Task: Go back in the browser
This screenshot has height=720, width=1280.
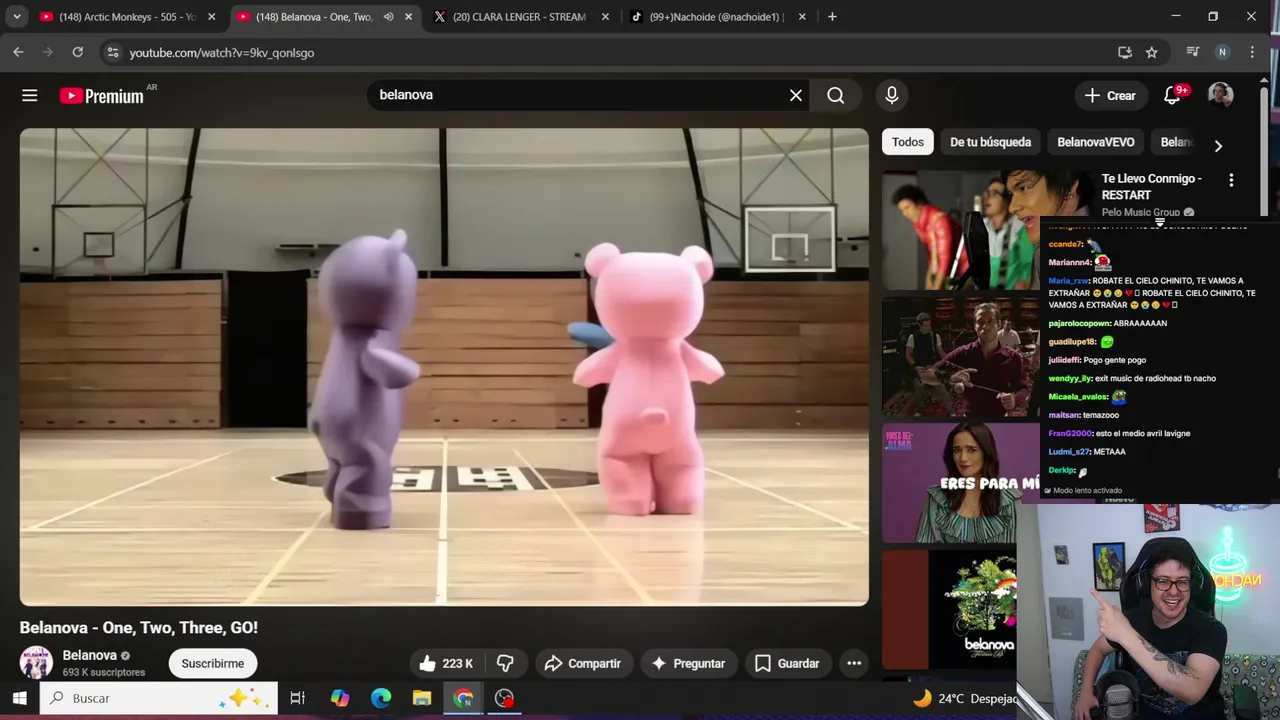Action: [x=18, y=52]
